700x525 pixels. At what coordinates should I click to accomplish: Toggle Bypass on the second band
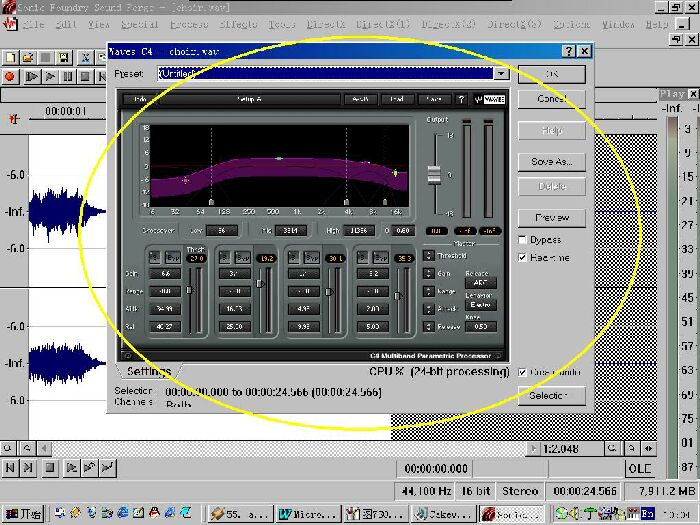point(242,257)
